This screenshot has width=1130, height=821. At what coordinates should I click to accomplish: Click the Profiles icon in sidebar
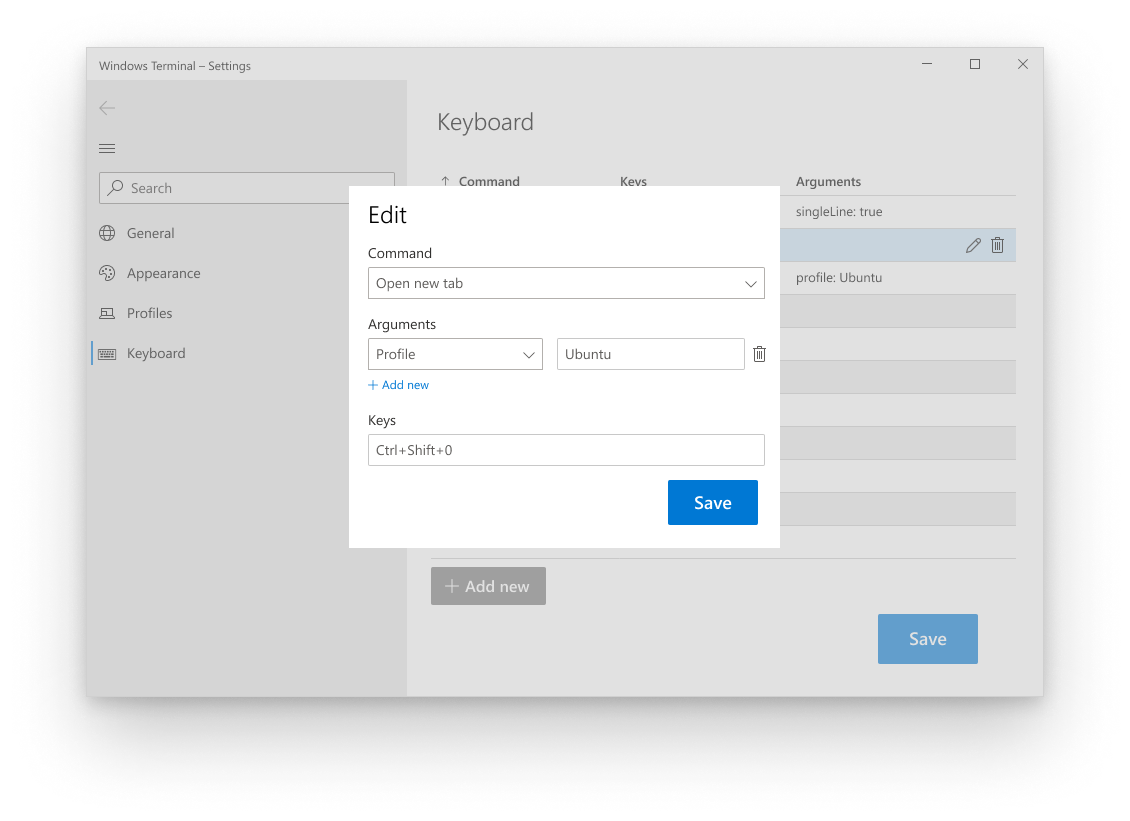pos(107,313)
